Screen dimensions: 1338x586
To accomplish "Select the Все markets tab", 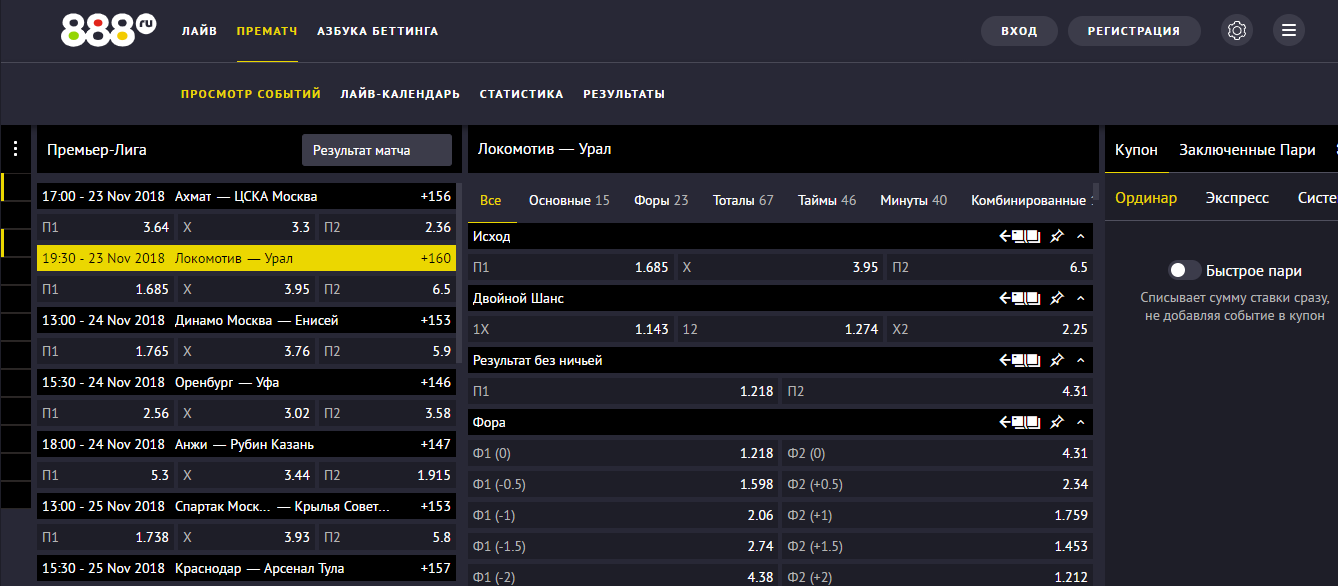I will [491, 200].
